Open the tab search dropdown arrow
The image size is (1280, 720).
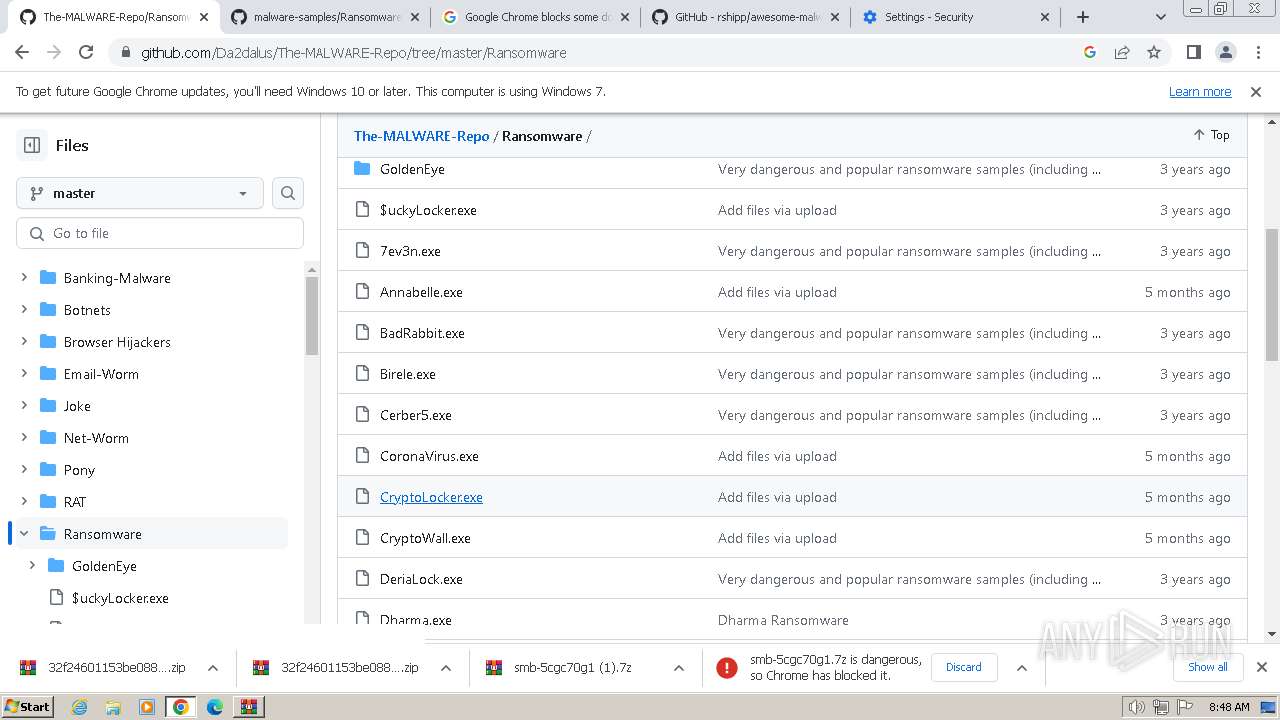tap(1161, 17)
